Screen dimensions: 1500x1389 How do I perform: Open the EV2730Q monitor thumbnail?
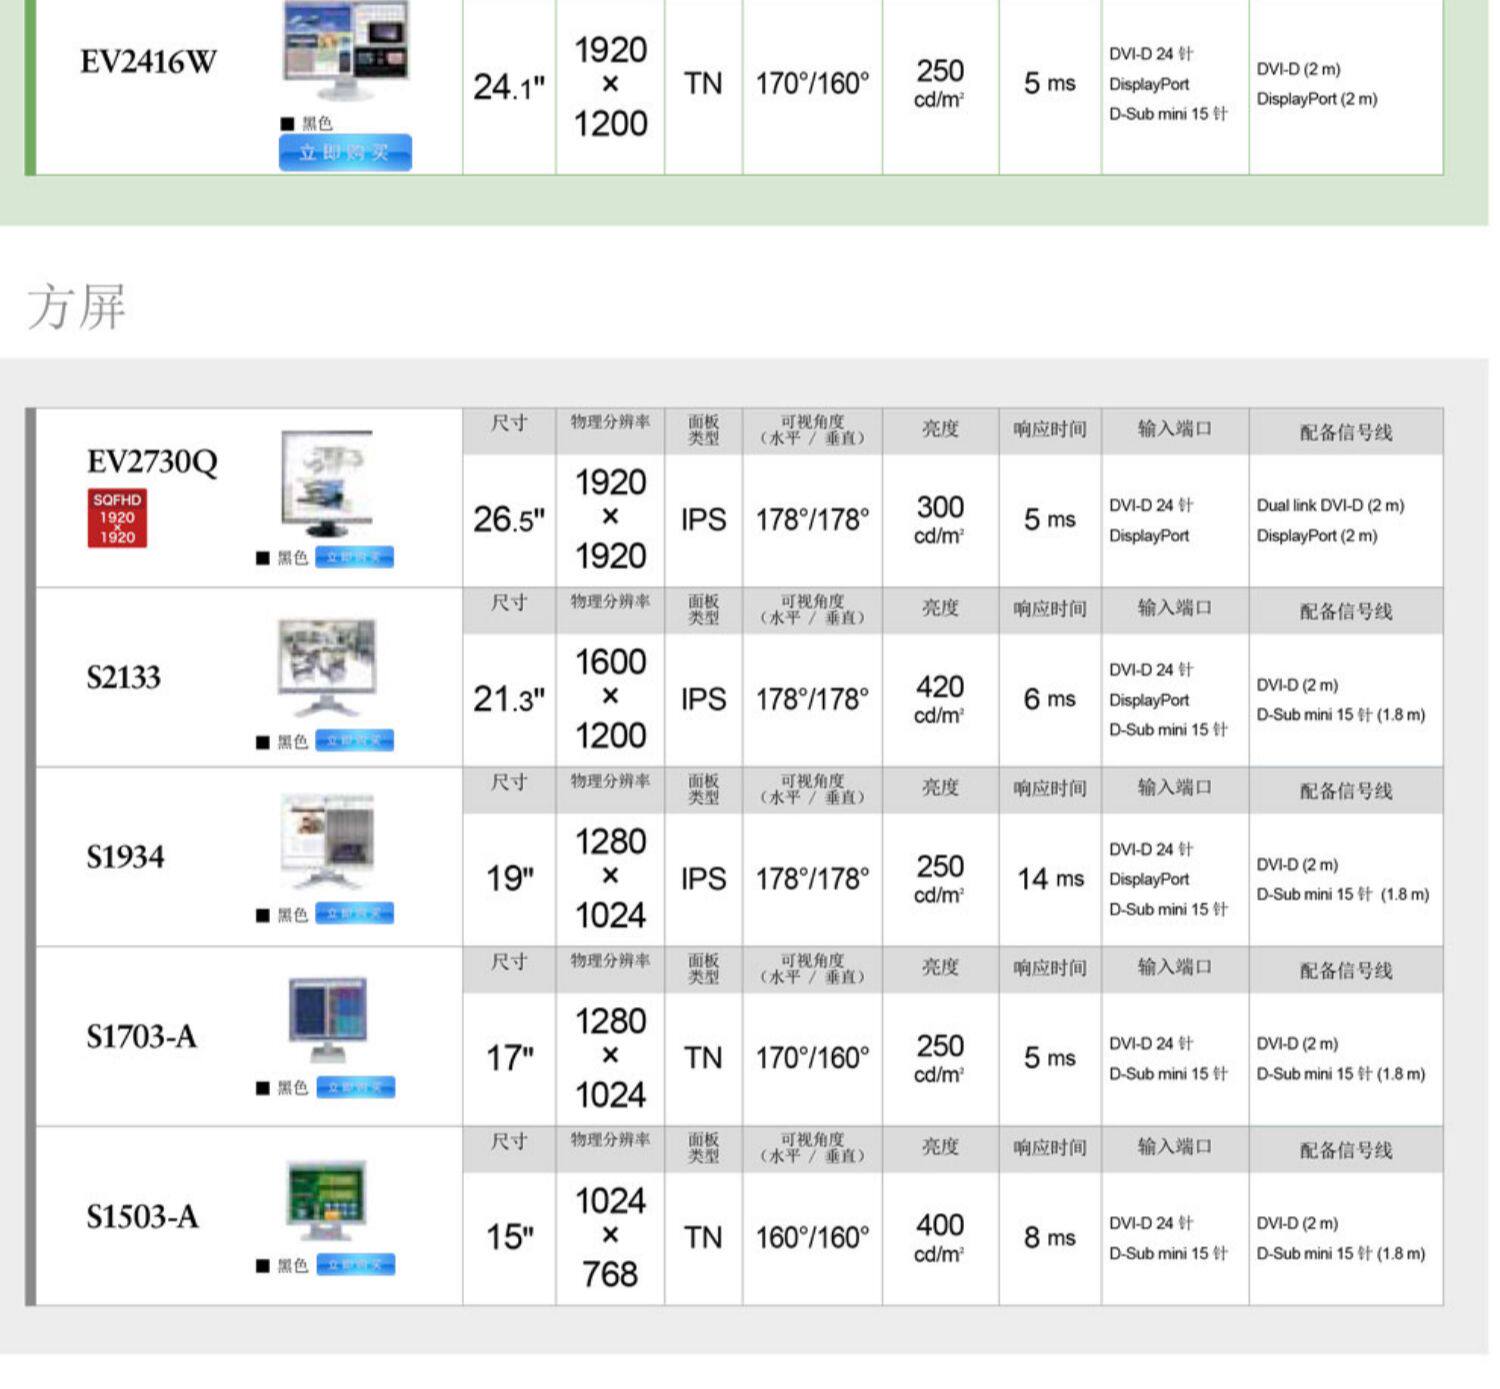click(327, 484)
